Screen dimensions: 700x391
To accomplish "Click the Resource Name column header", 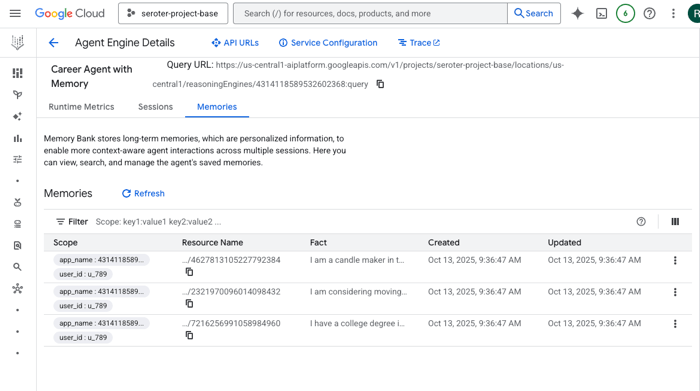I will (212, 242).
